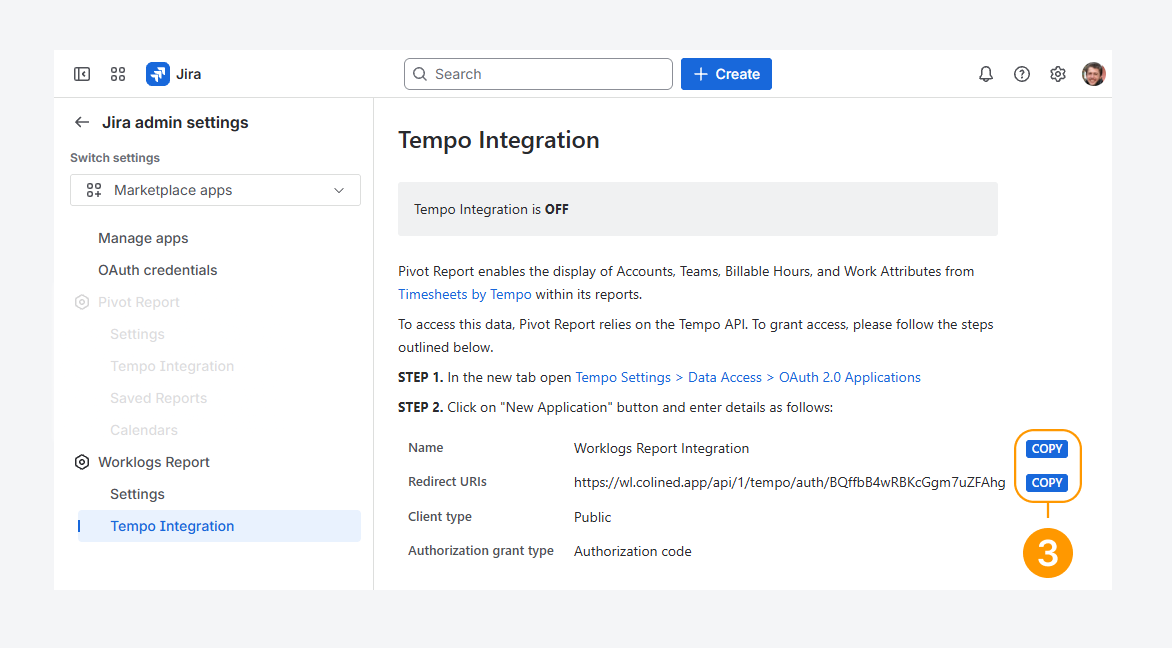Click the Public client type value
Viewport: 1172px width, 648px height.
click(592, 517)
